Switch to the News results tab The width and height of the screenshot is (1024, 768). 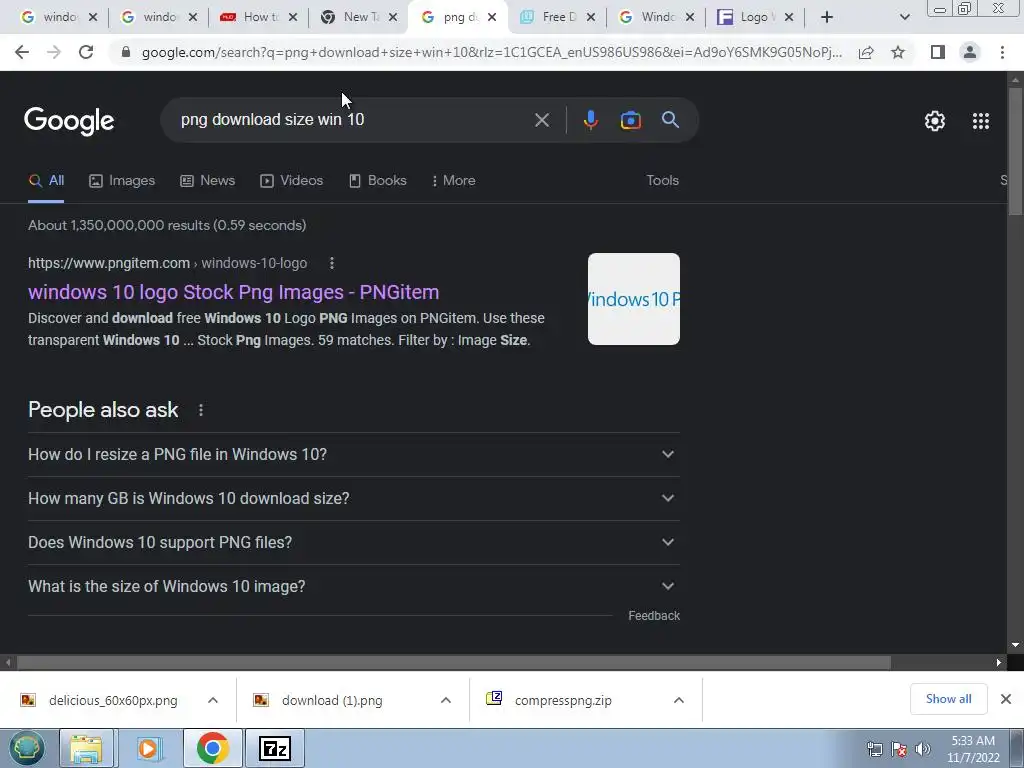click(x=208, y=180)
